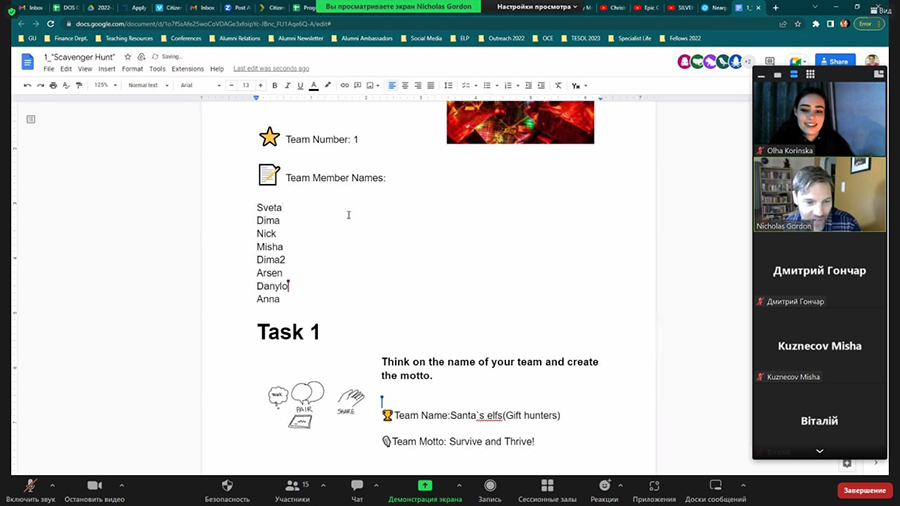Open Zoom 'Приложения' apps
Image resolution: width=900 pixels, height=506 pixels.
[x=654, y=491]
